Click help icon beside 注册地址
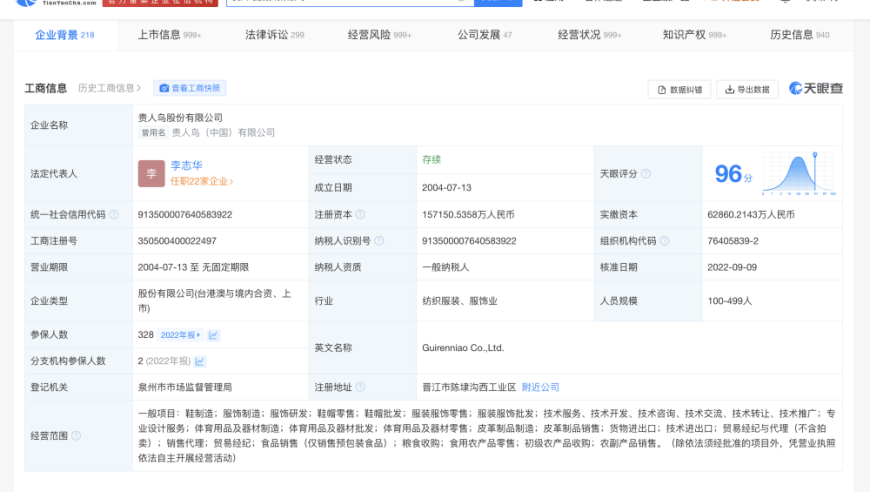Image resolution: width=870 pixels, height=492 pixels. [x=360, y=387]
